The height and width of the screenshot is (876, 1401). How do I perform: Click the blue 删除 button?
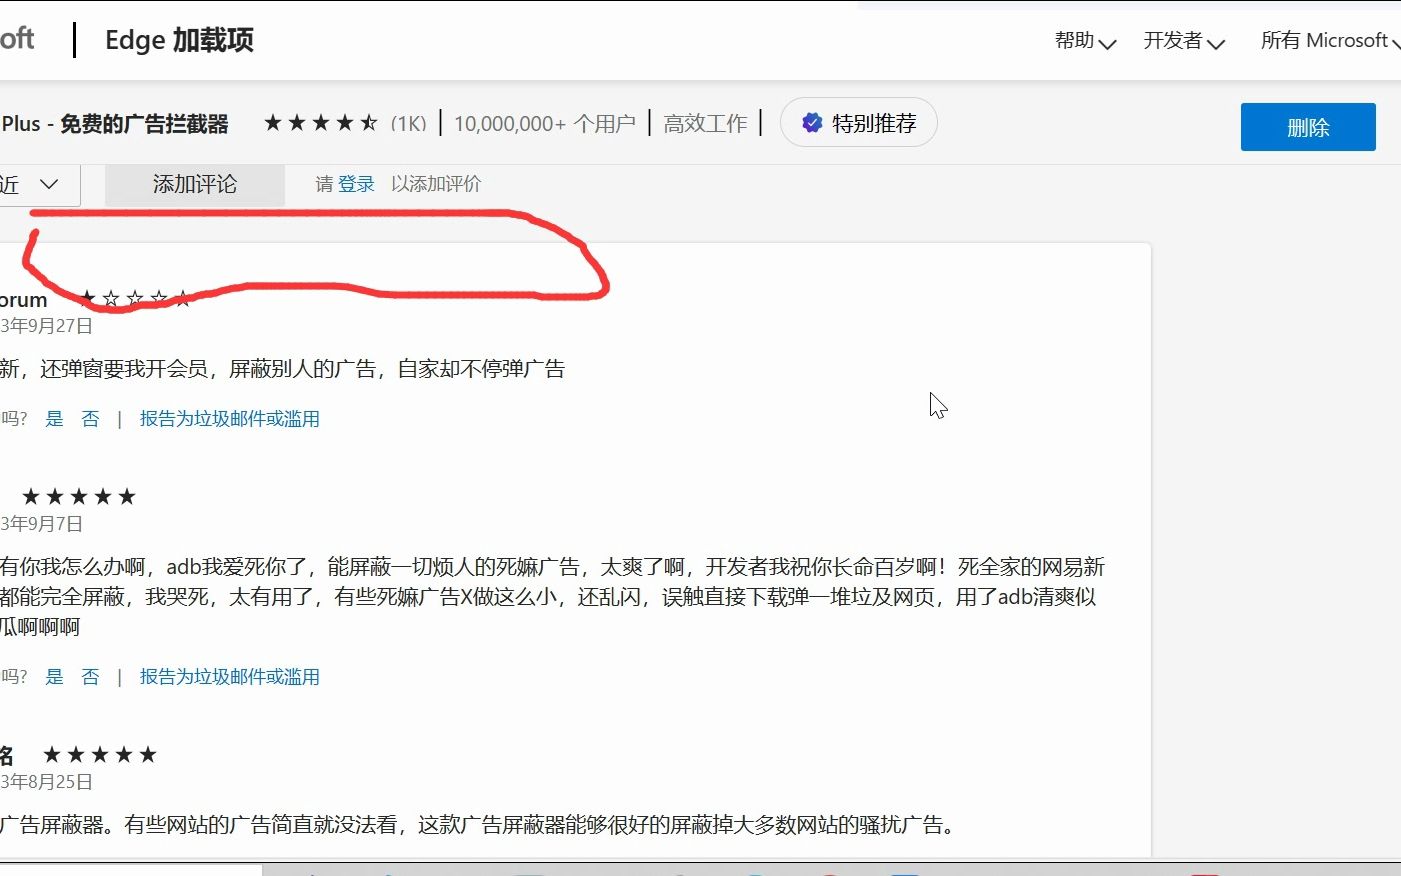[x=1308, y=127]
